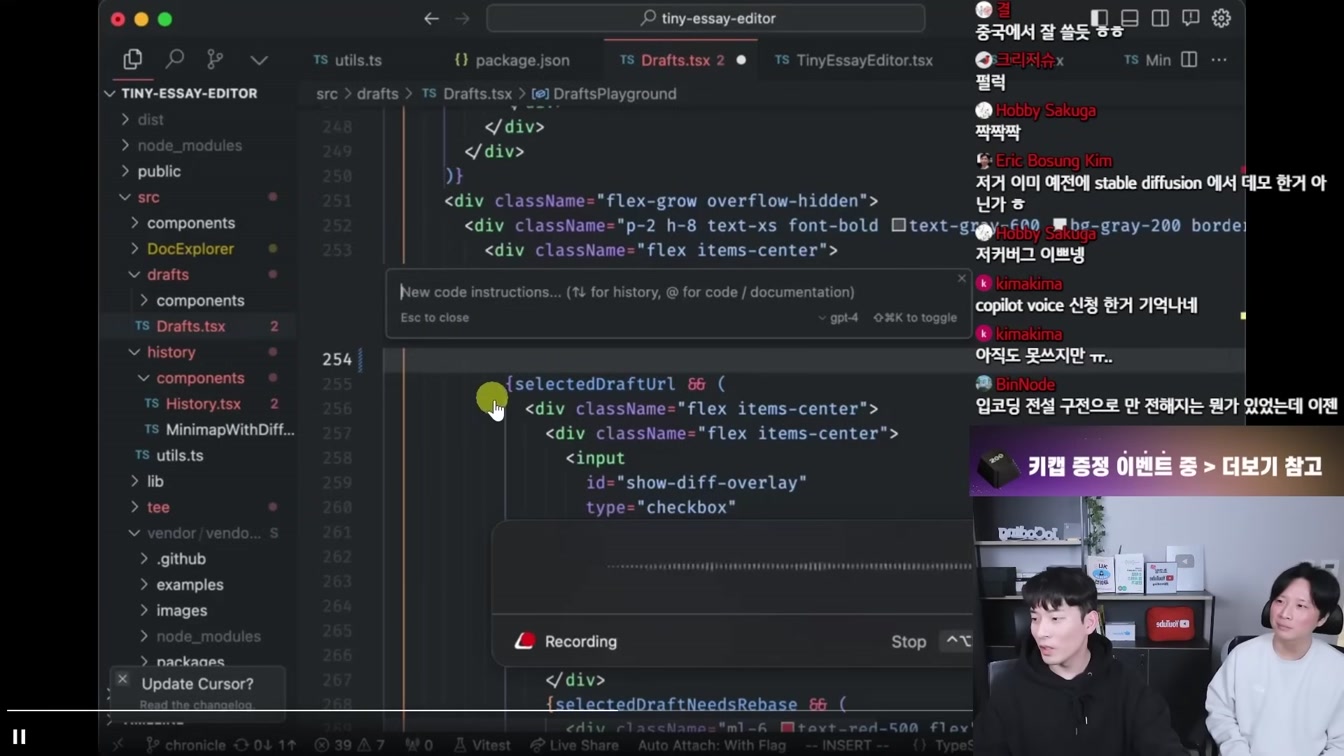
Task: Toggle bottom panel layout icon
Action: pyautogui.click(x=1130, y=18)
